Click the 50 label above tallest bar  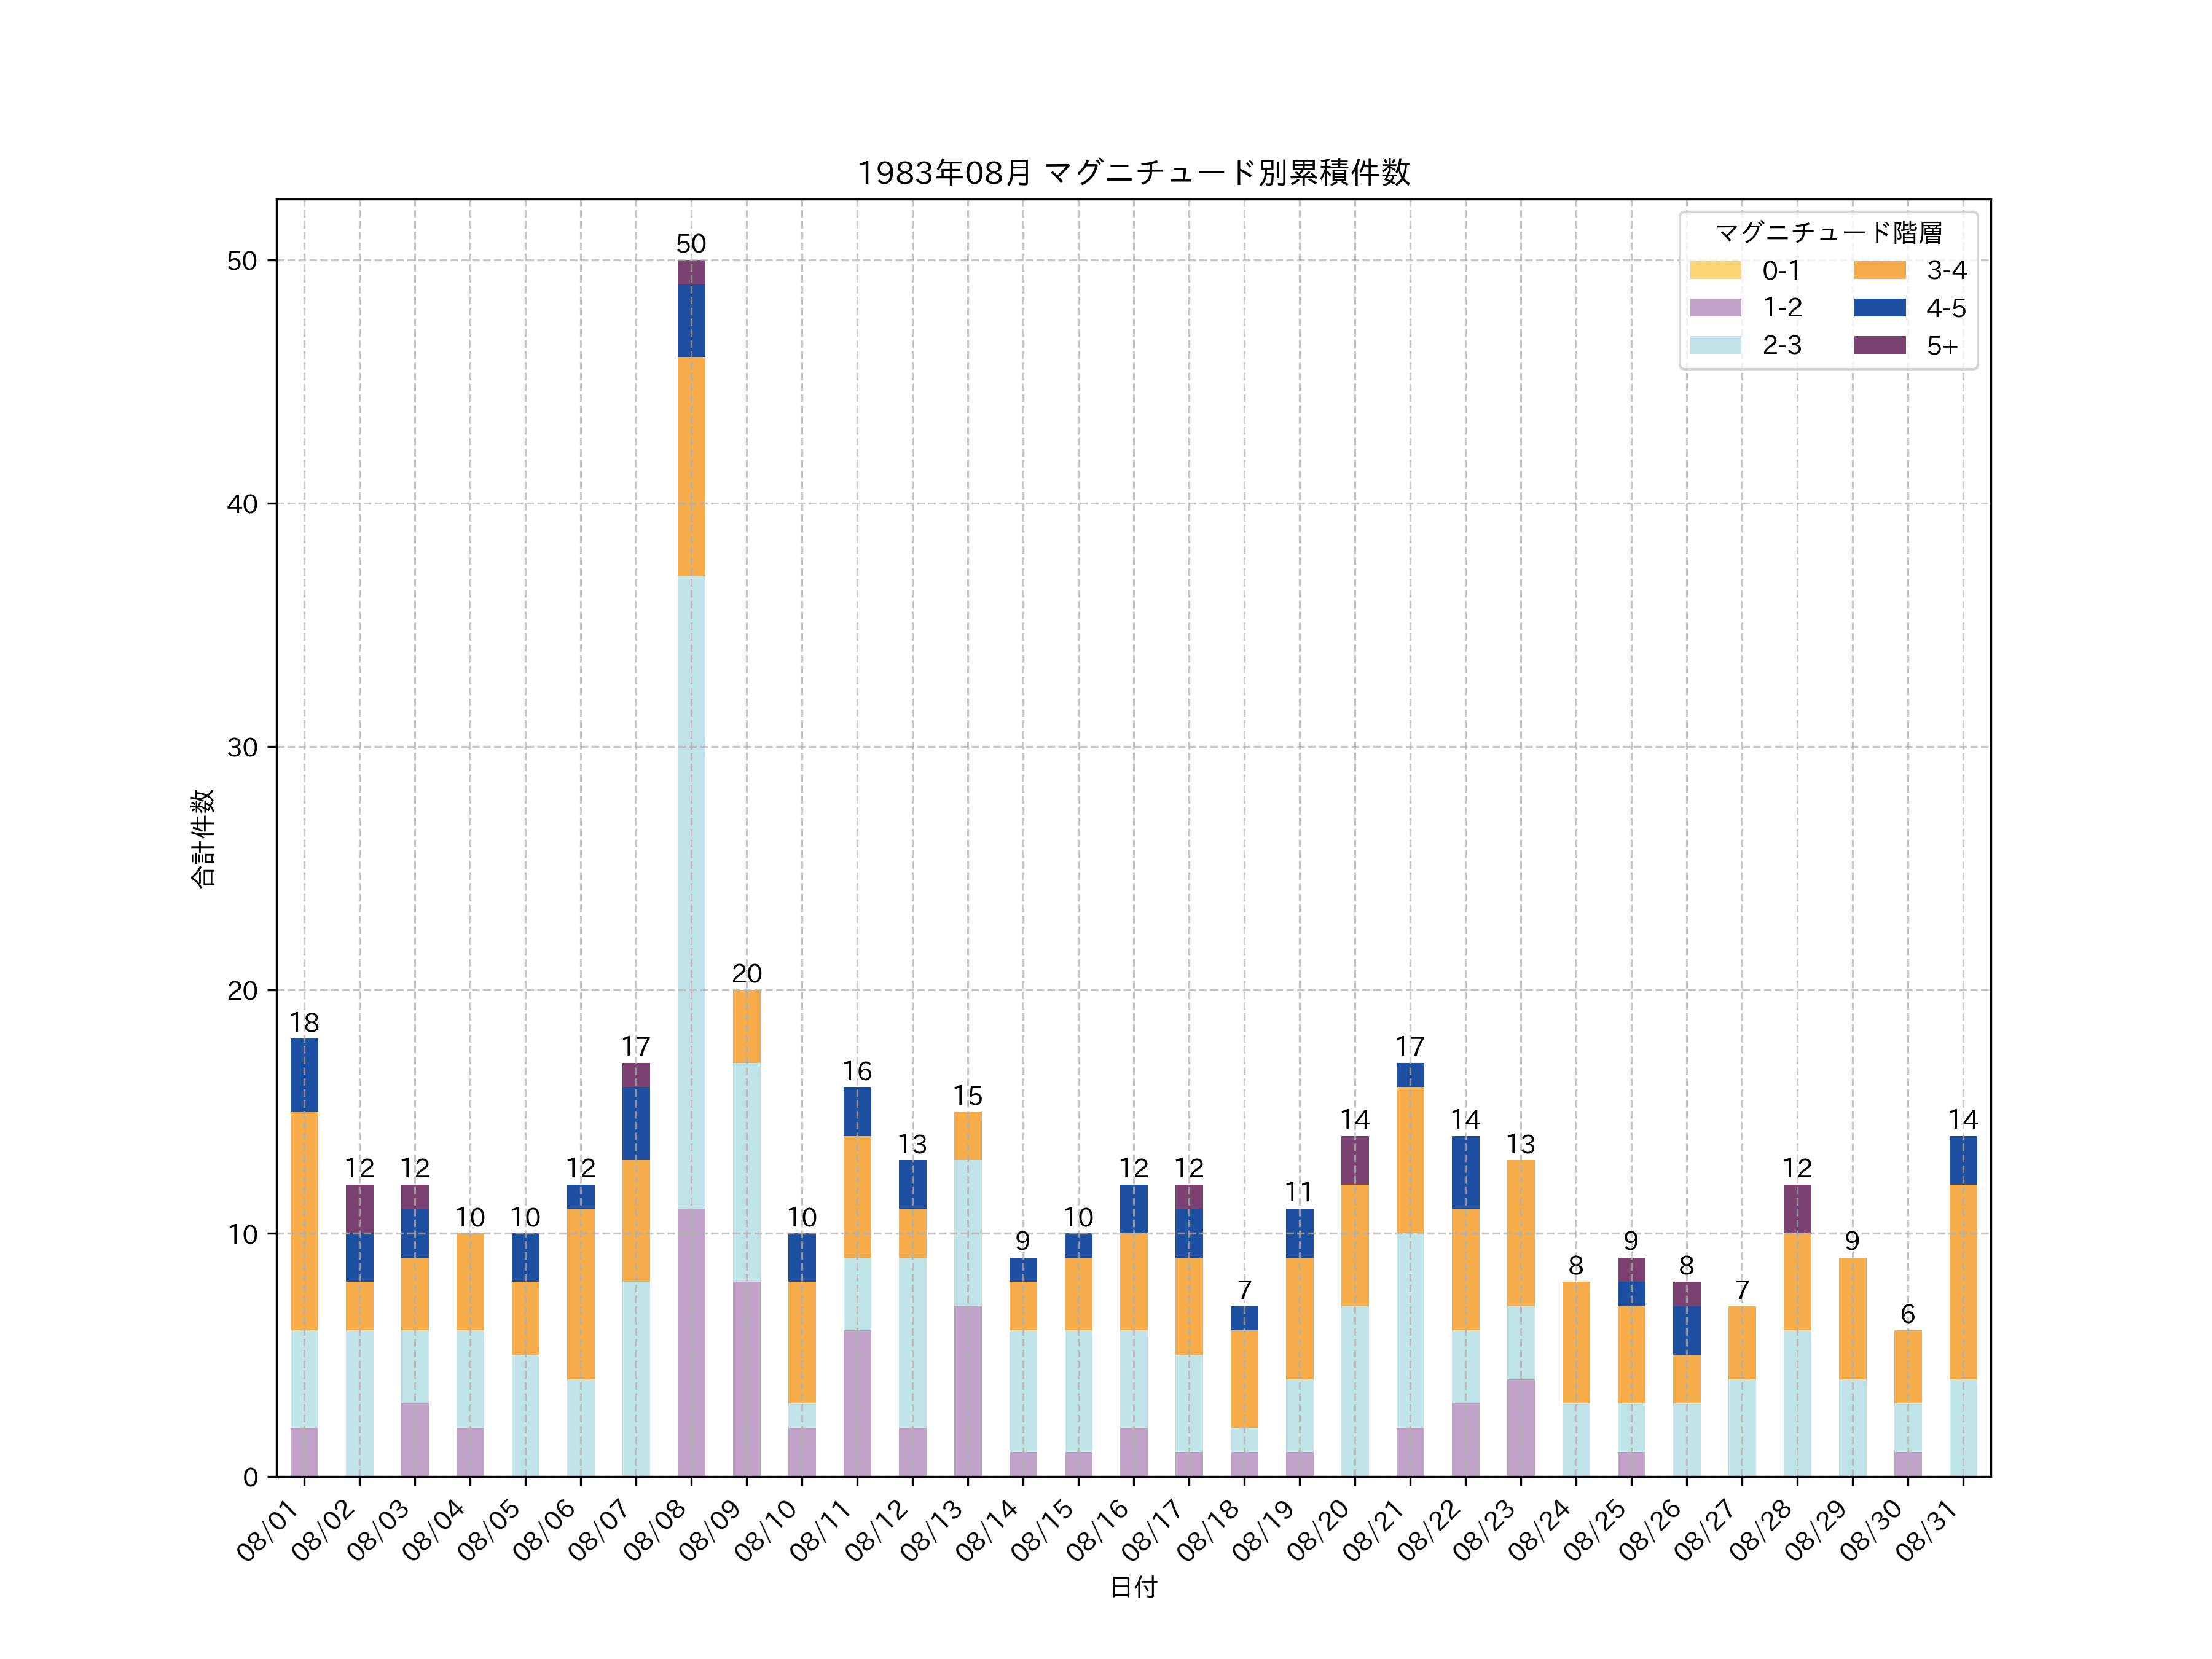point(691,244)
